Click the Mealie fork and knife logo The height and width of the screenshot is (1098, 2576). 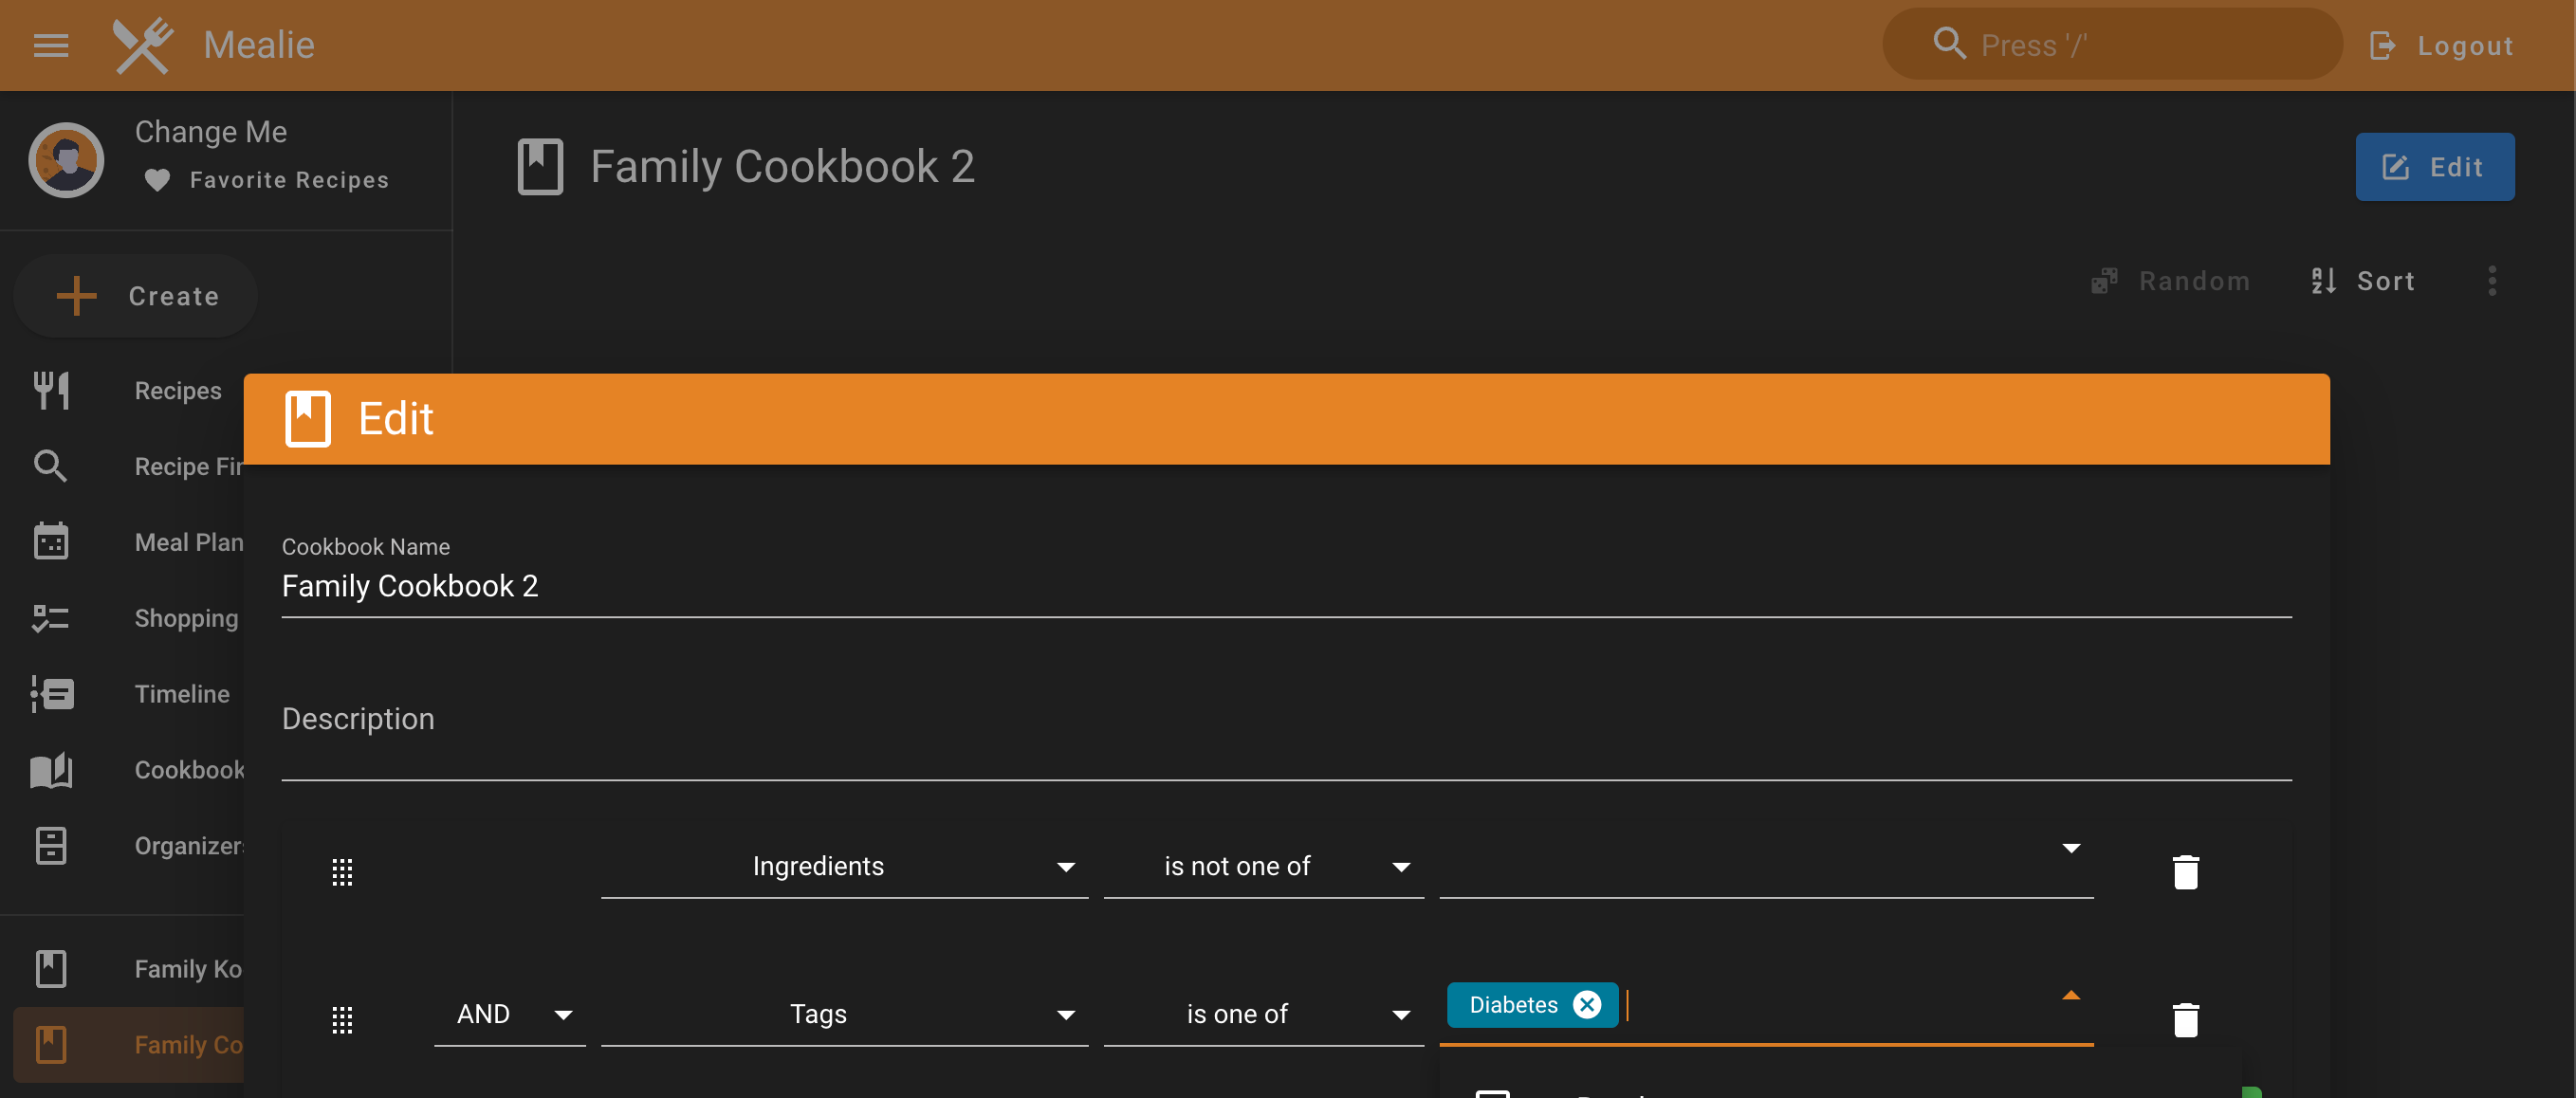[x=142, y=45]
